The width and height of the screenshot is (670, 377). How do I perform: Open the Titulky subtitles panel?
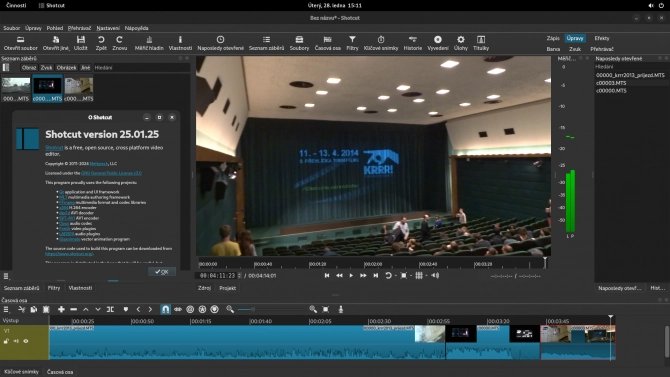pos(481,43)
